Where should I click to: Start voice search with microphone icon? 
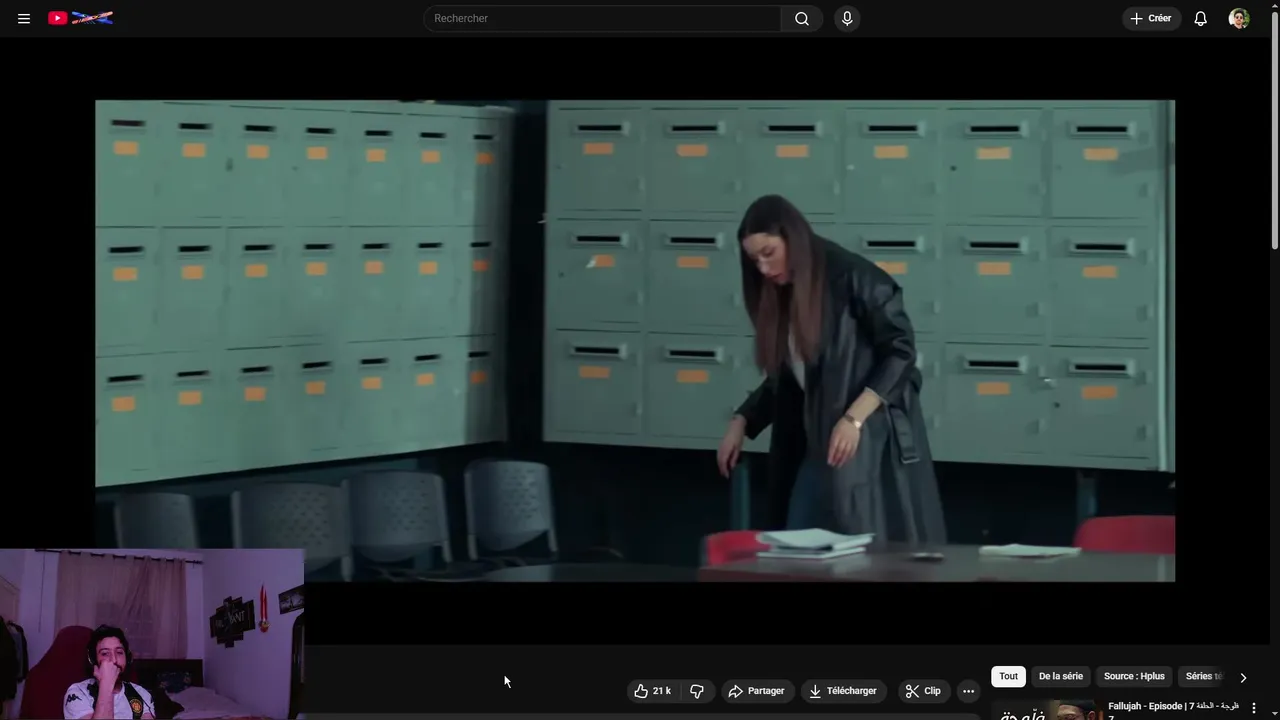coord(847,18)
